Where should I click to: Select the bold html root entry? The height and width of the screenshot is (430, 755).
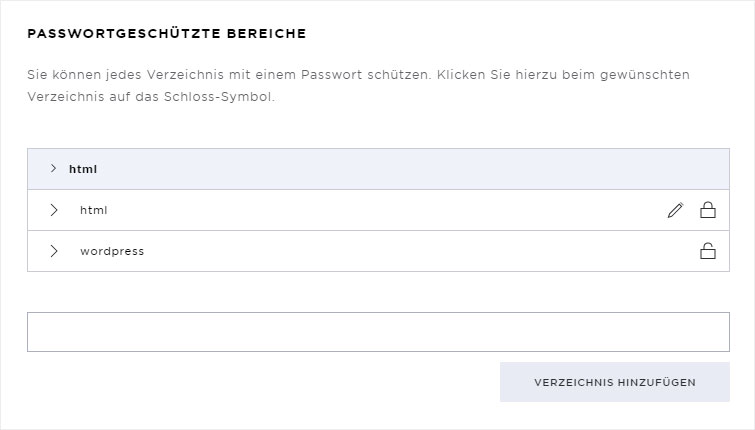point(83,169)
